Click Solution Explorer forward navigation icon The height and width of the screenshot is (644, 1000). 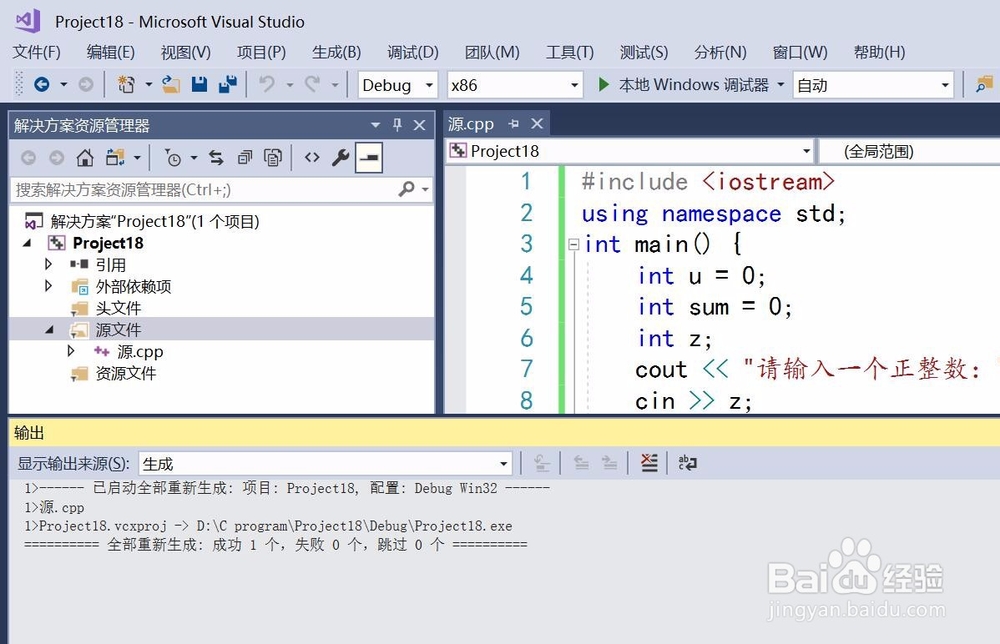(x=57, y=157)
